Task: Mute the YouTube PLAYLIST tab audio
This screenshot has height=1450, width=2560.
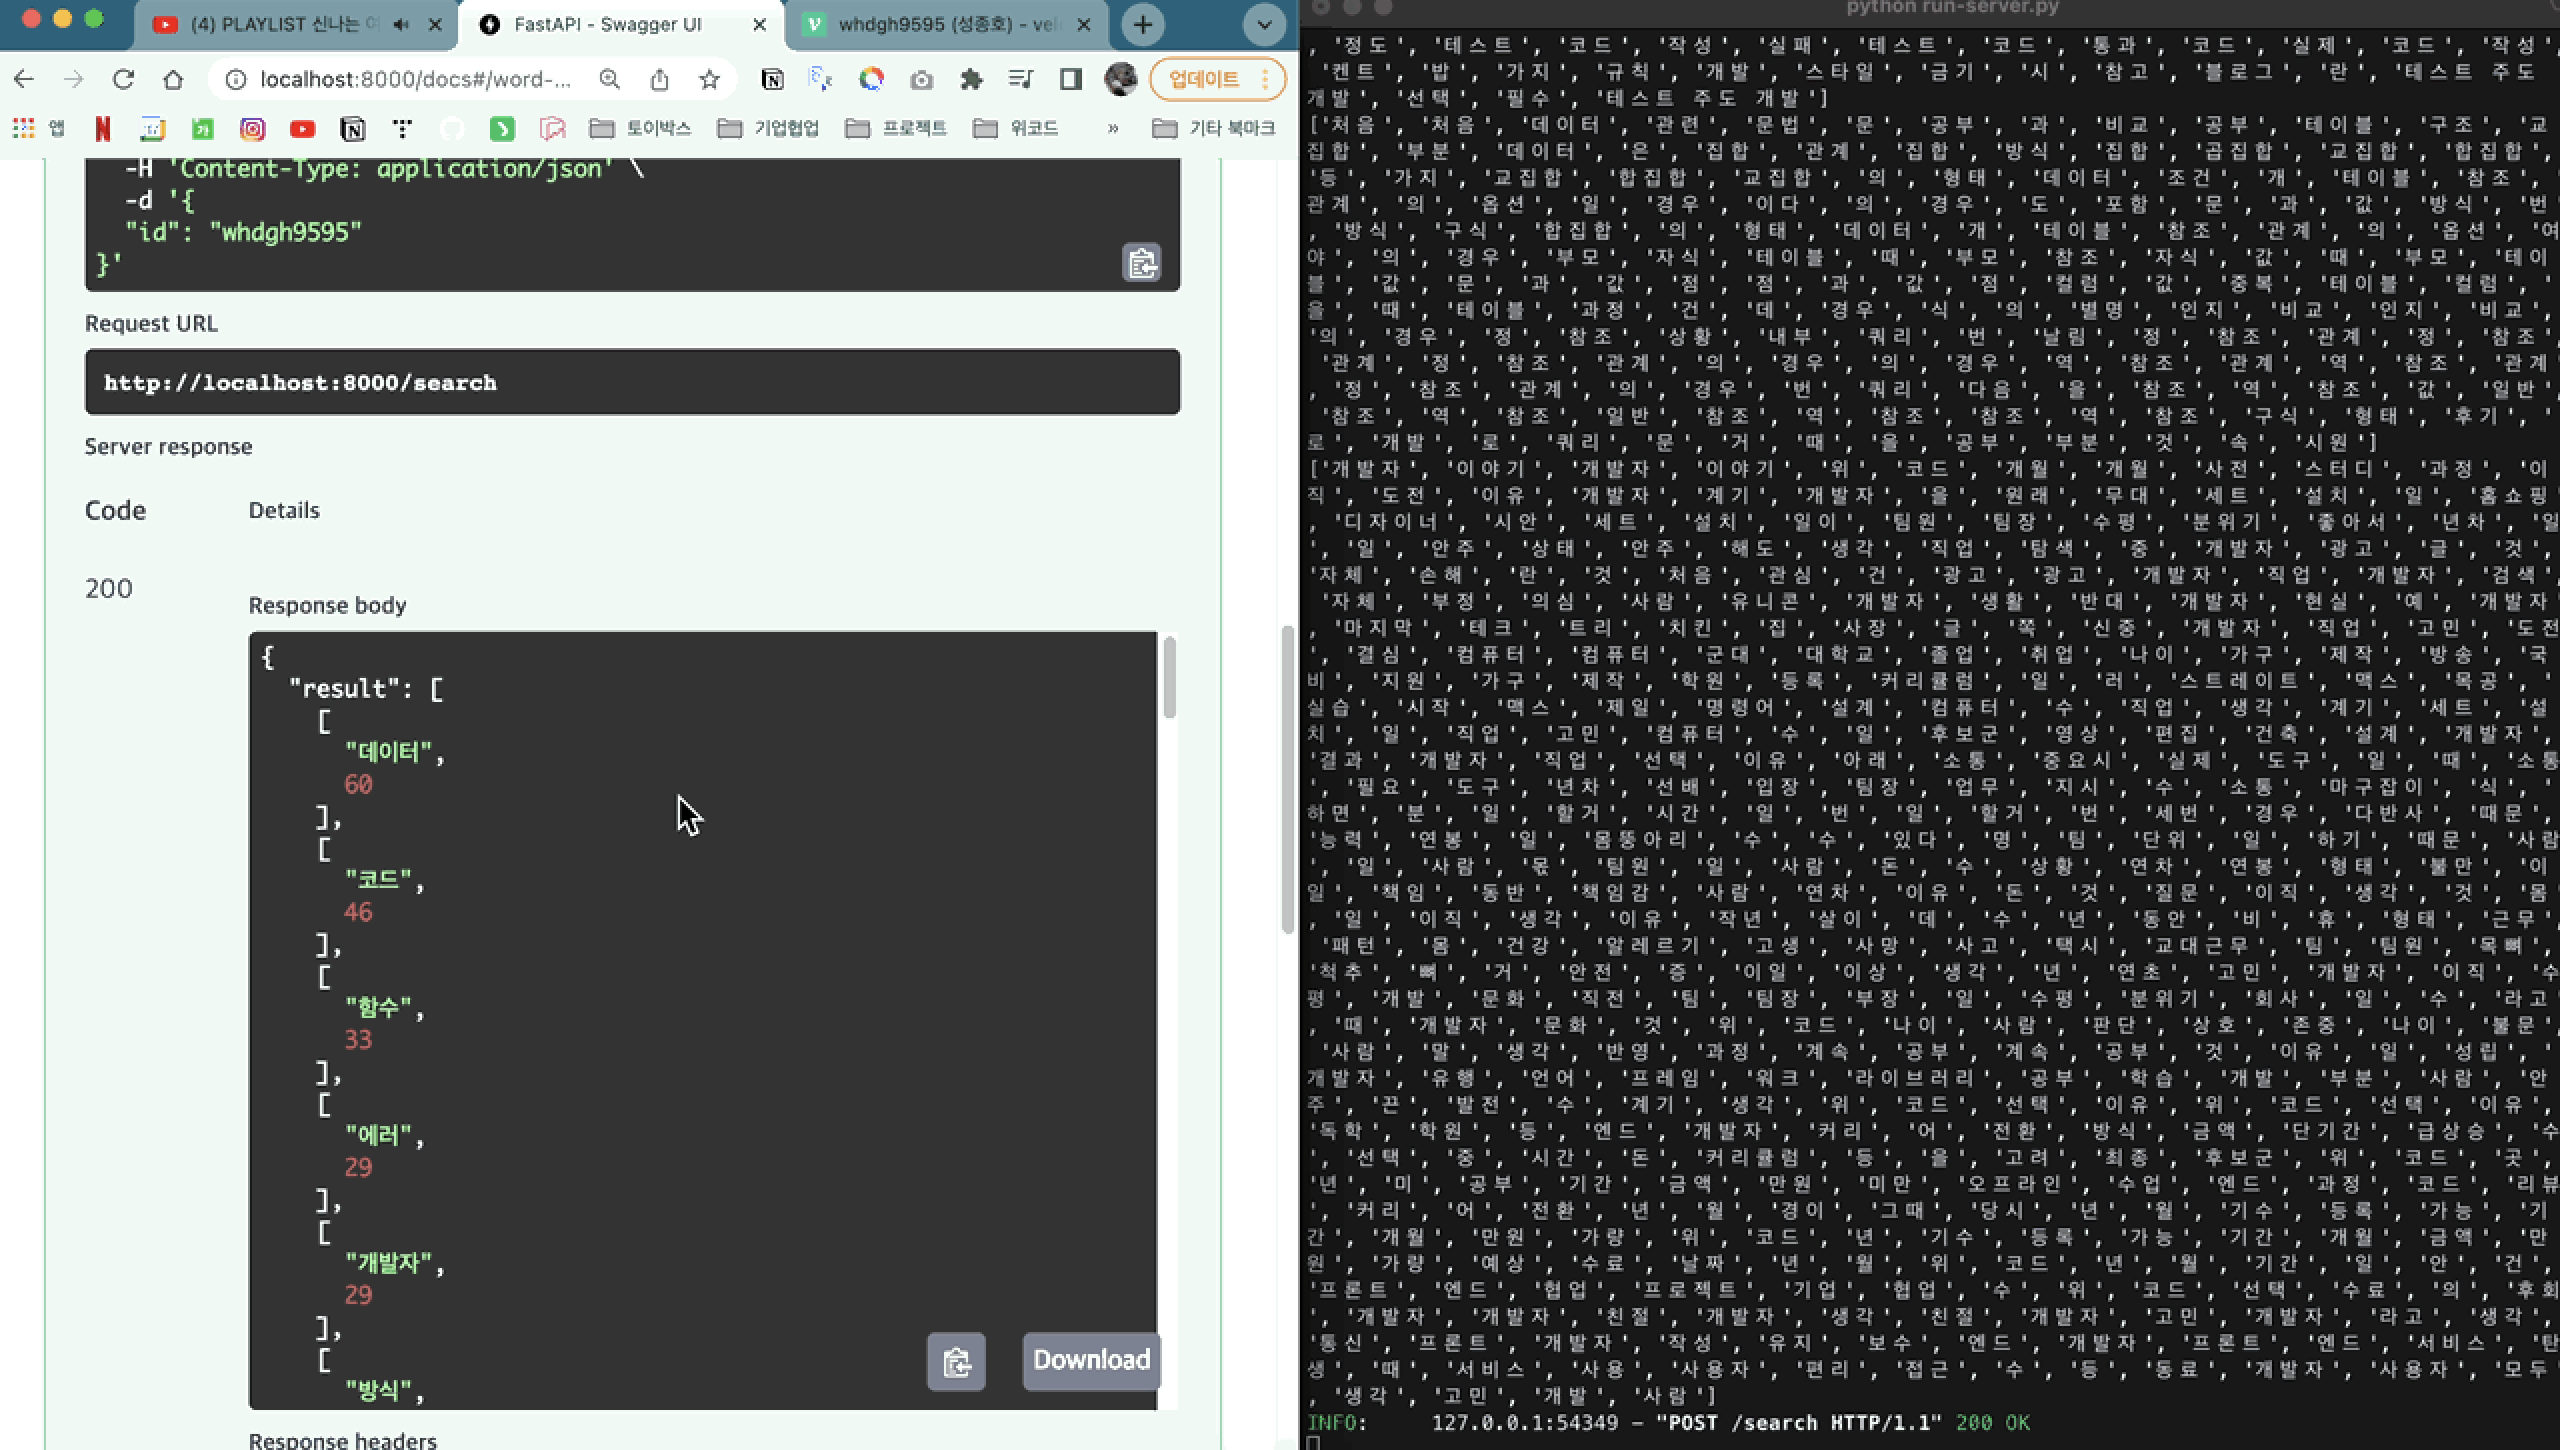Action: tap(402, 25)
